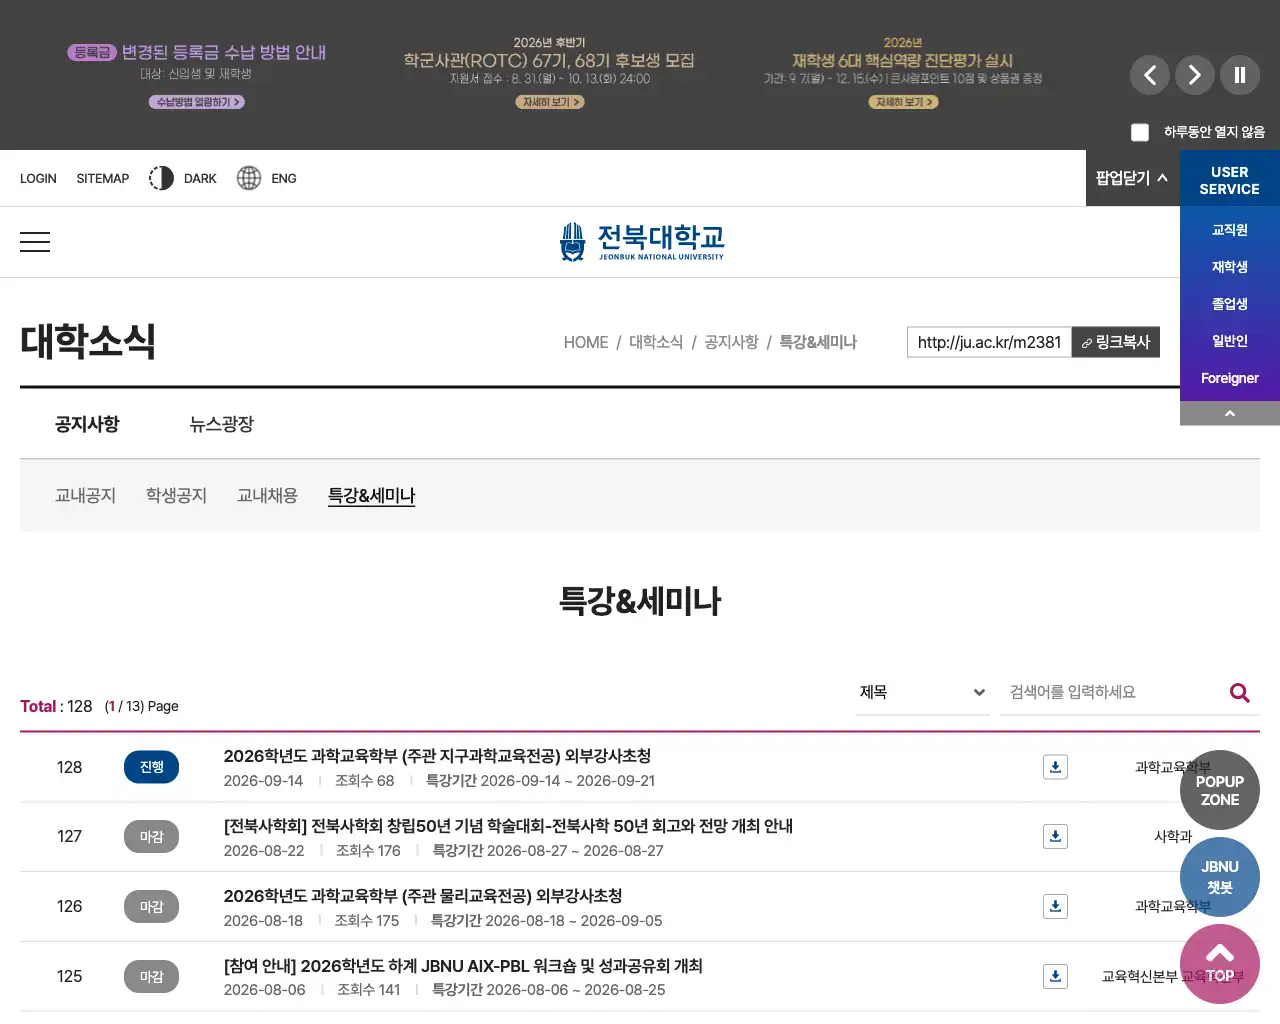Image resolution: width=1280 pixels, height=1024 pixels.
Task: Select the short URL field
Action: coord(989,342)
